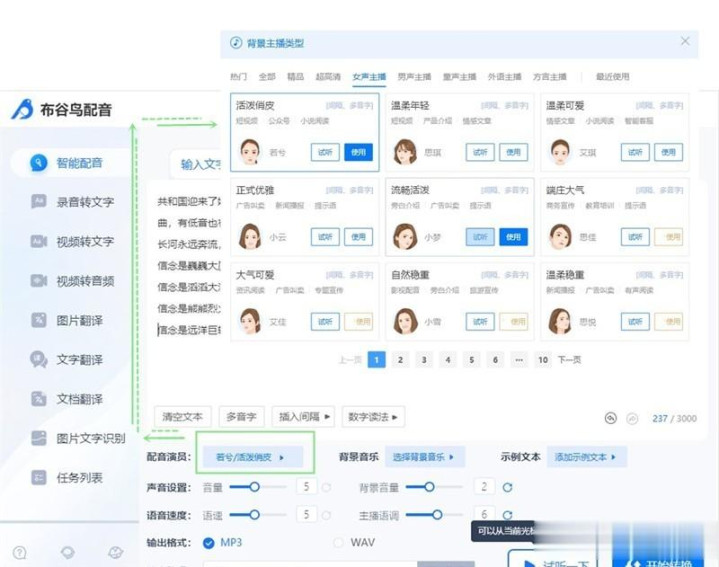Viewport: 719px width, 567px height.
Task: Switch to the 超高清 tab
Action: point(328,77)
